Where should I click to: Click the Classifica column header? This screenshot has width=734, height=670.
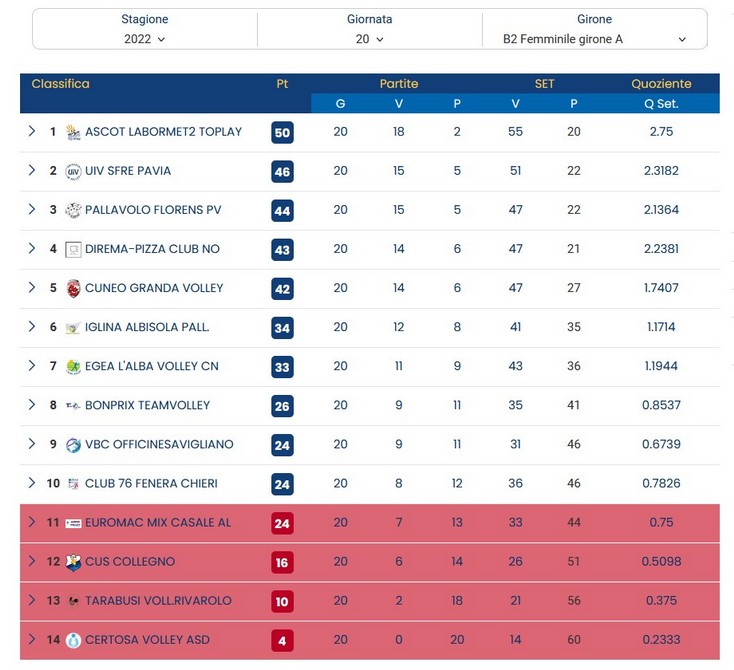click(60, 84)
